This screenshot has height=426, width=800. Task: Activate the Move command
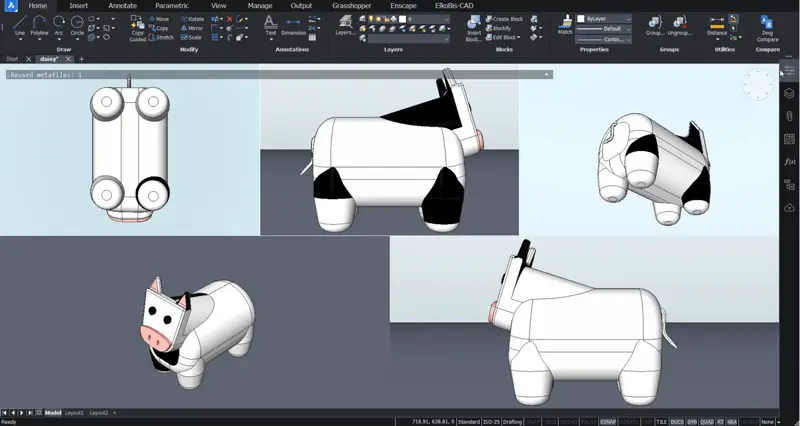click(x=159, y=19)
